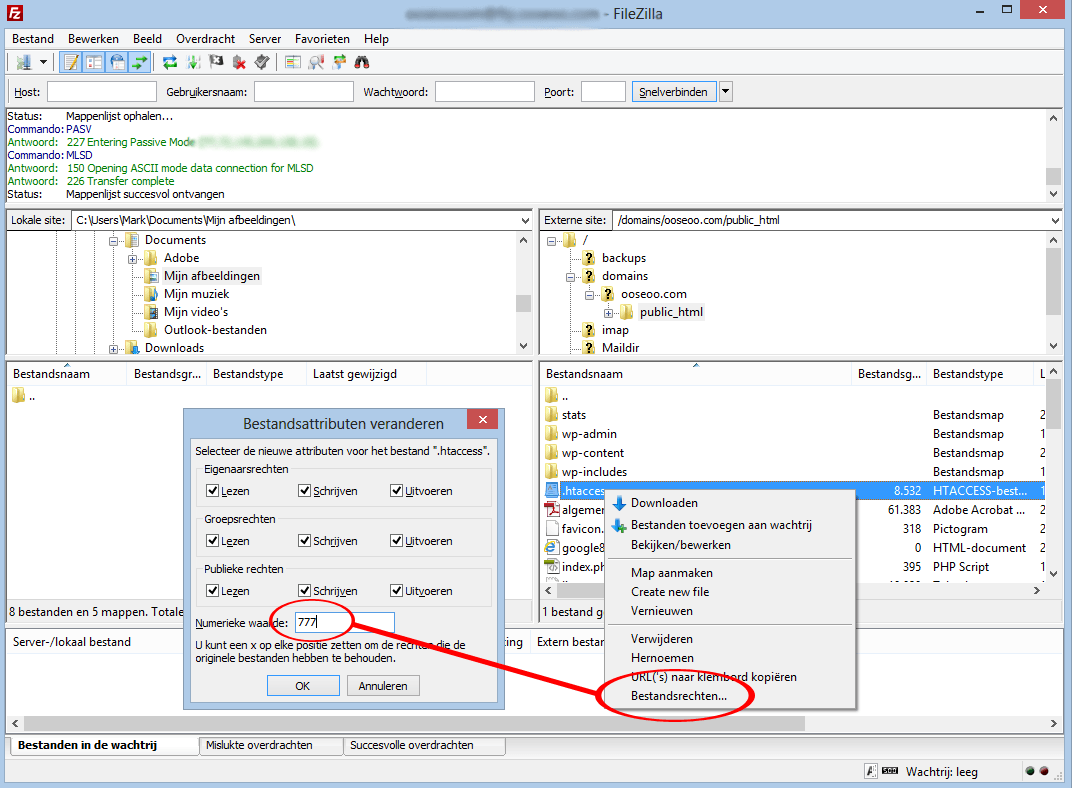Image resolution: width=1072 pixels, height=788 pixels.
Task: Toggle the transfer queue display icon
Action: pyautogui.click(x=140, y=62)
